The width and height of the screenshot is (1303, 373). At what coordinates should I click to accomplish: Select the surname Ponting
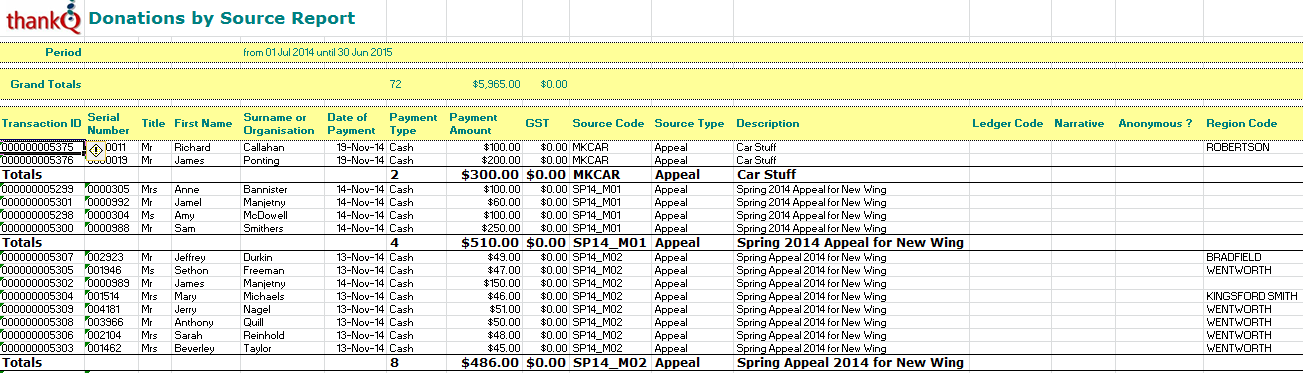(262, 160)
